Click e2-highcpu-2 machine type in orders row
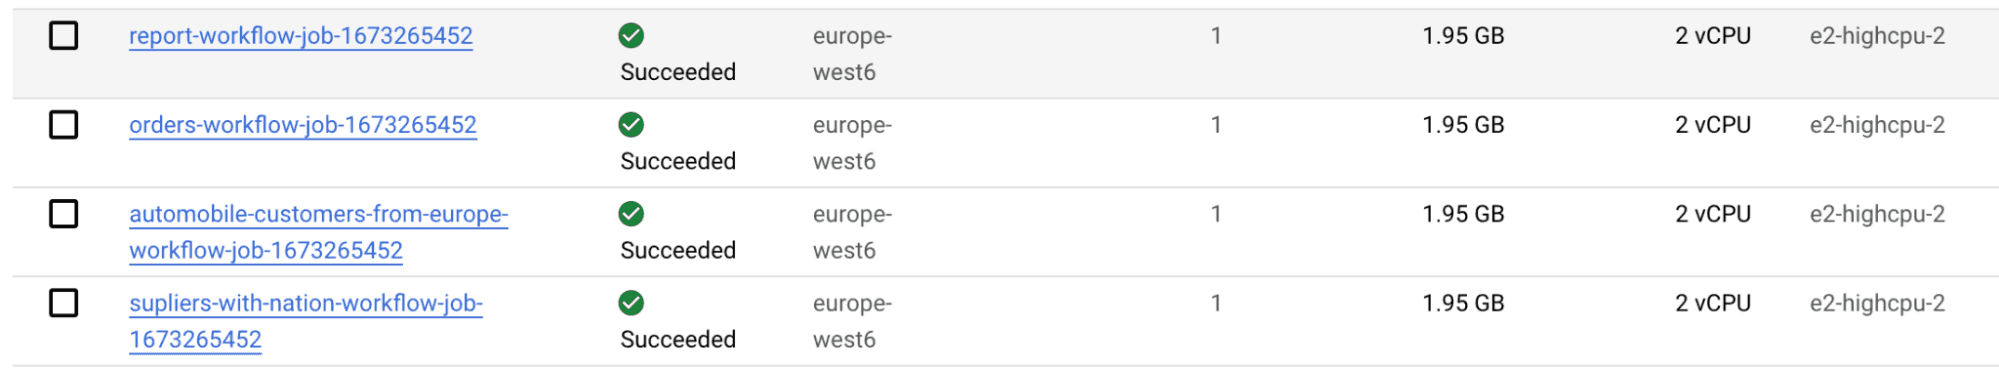This screenshot has width=1999, height=371. click(x=1877, y=125)
